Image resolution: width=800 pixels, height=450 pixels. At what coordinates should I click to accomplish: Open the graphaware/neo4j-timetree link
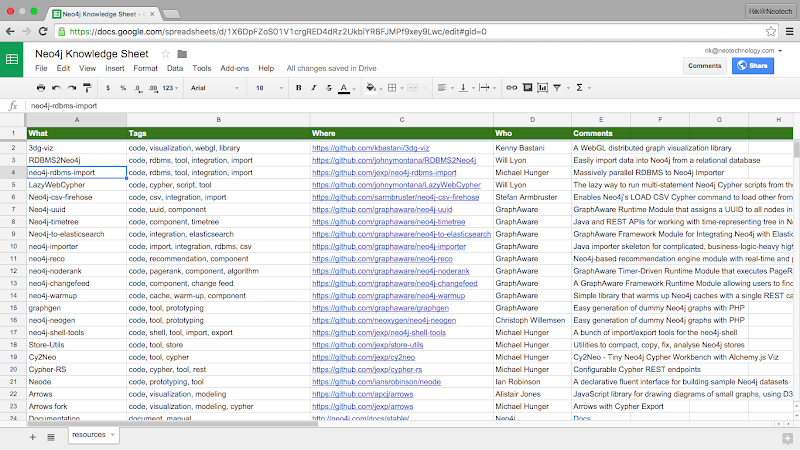[389, 222]
